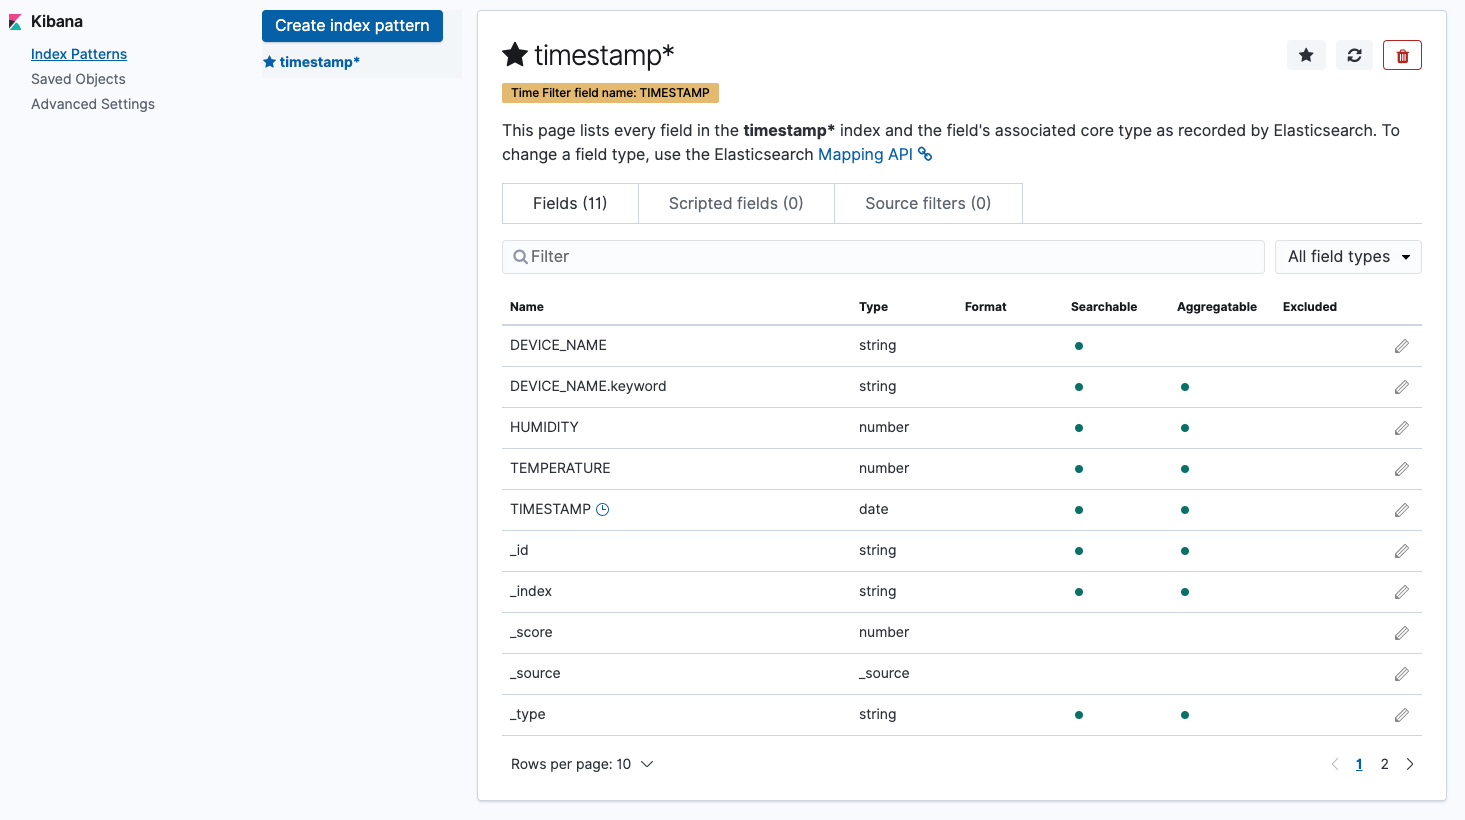Click the _score field name

[531, 632]
